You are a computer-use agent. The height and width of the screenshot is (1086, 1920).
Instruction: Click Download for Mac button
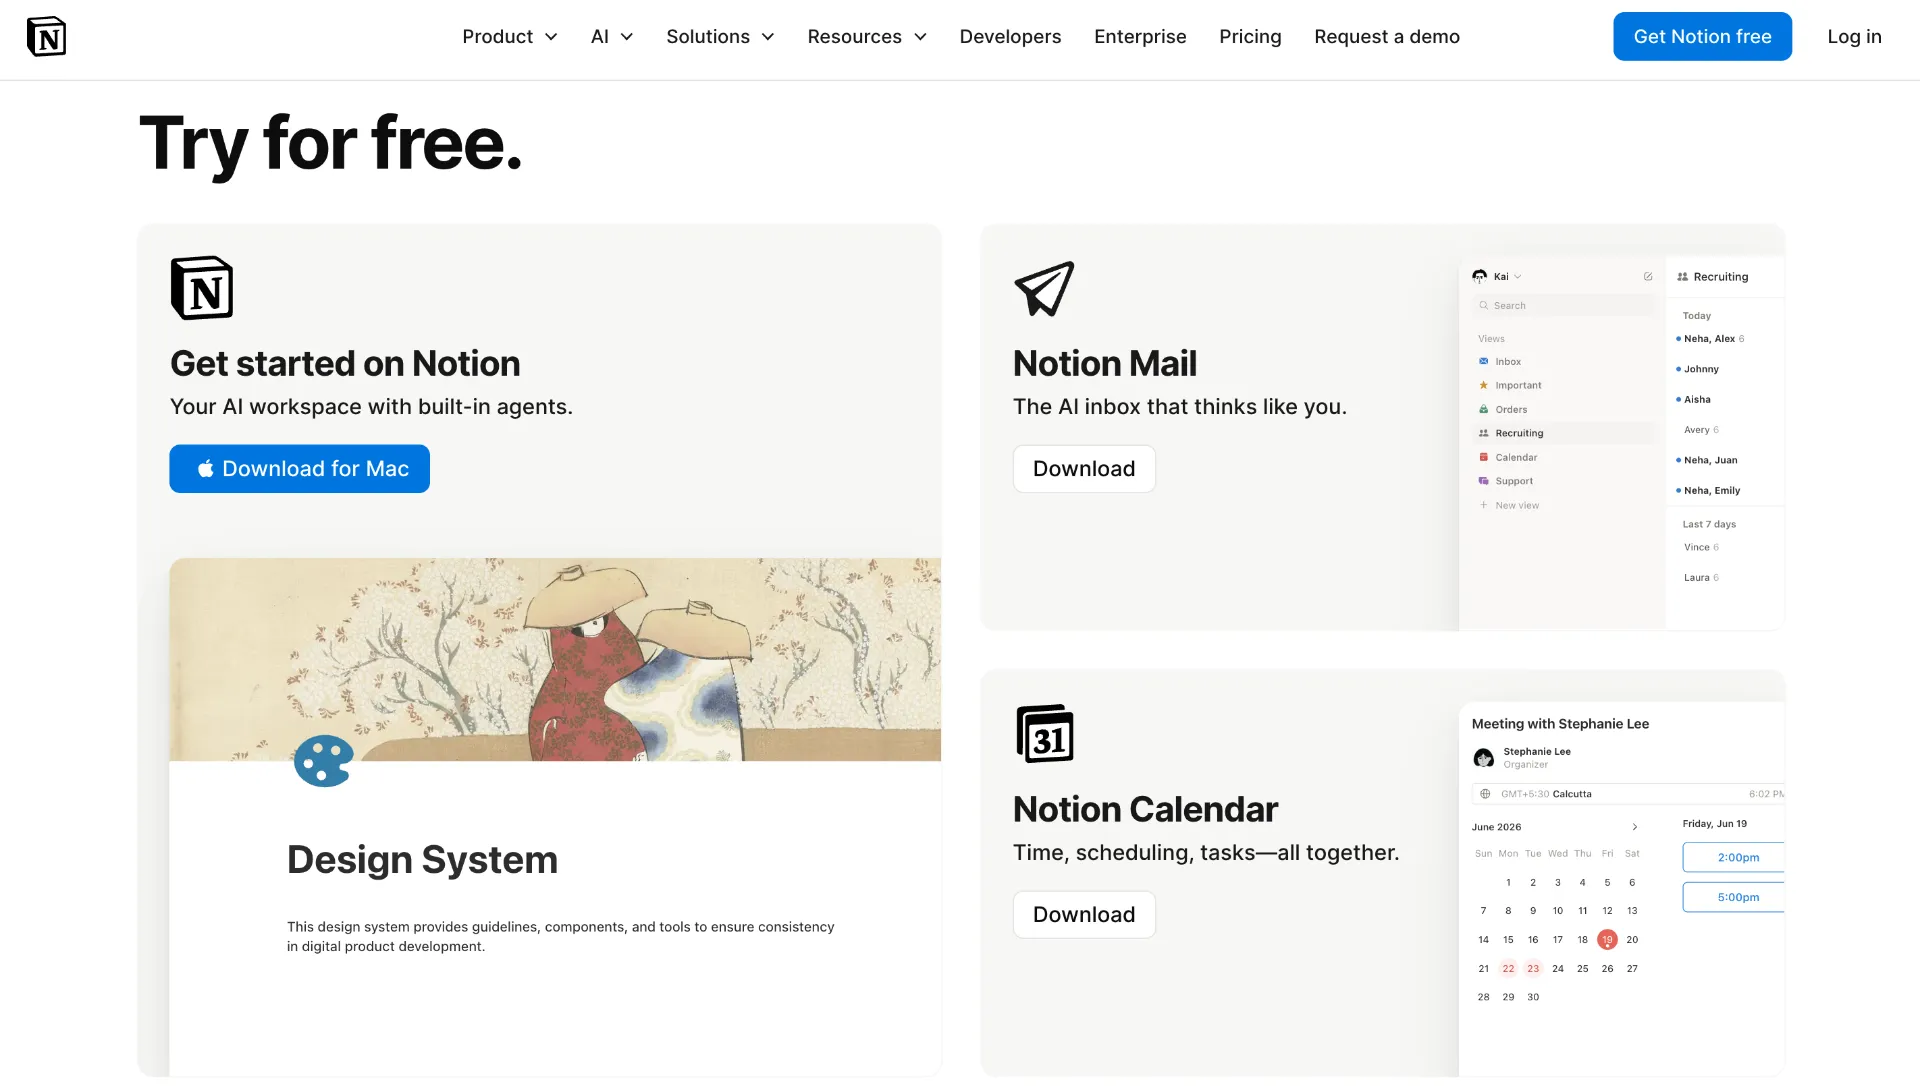tap(300, 469)
